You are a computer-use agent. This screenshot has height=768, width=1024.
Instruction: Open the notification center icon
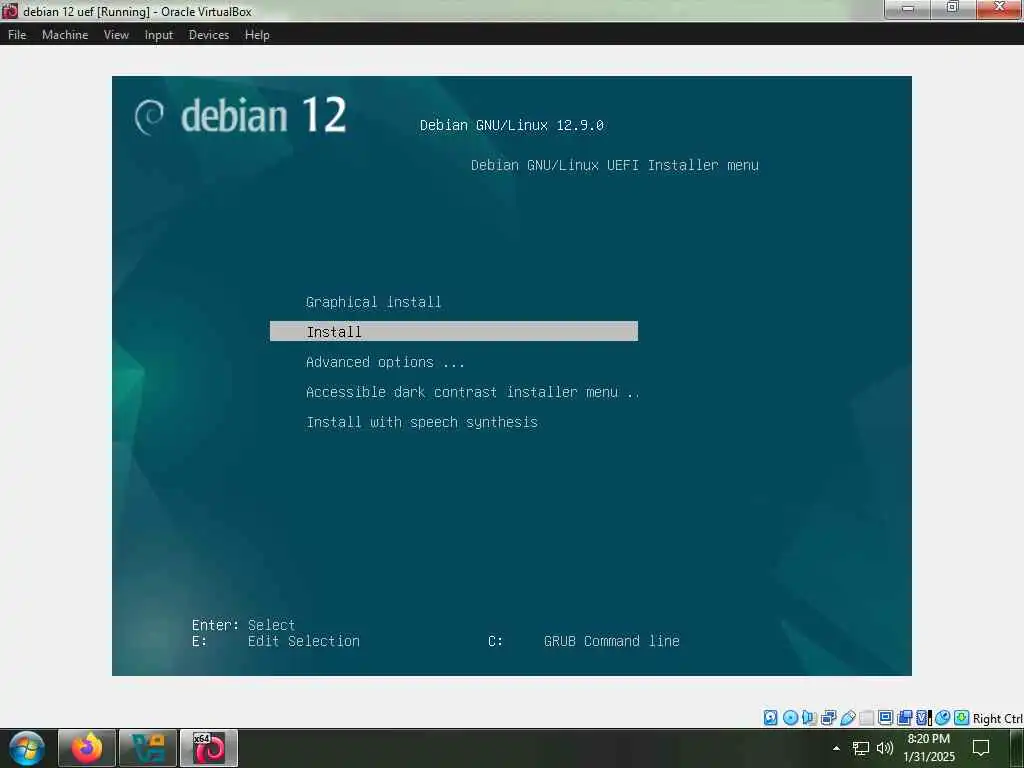click(981, 748)
